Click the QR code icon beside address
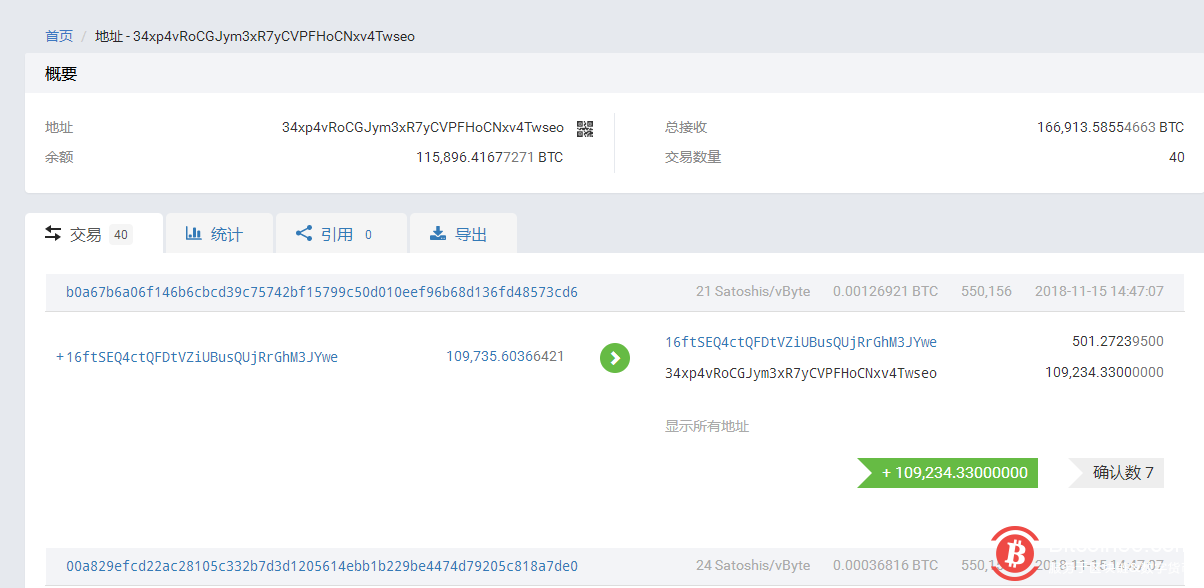This screenshot has height=588, width=1204. pyautogui.click(x=585, y=128)
